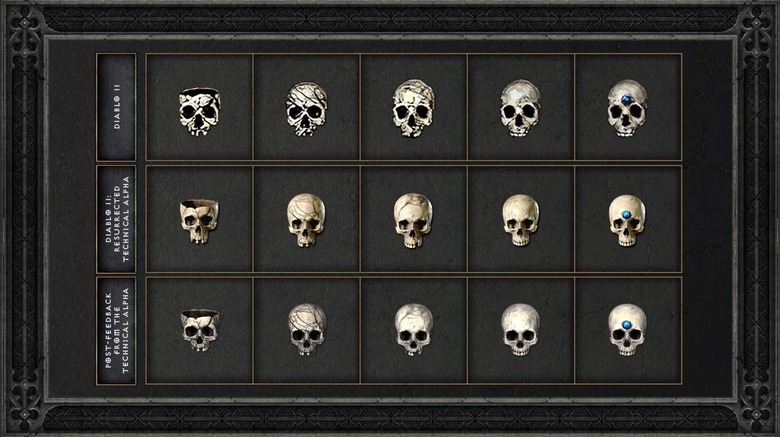Click the flawless skull in Post-Feedback row
780x437 pixels.
coord(520,329)
